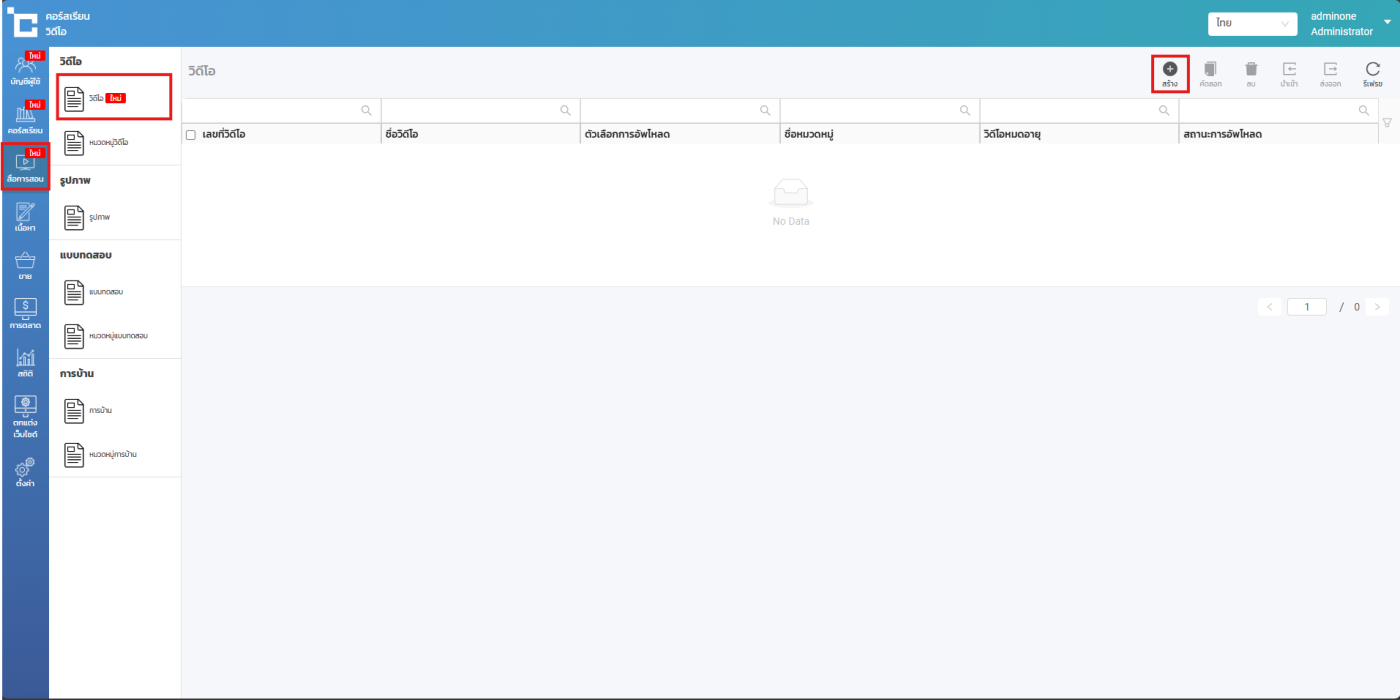Tick the select-all checkbox beside เลขที่วิดีโอ

point(191,134)
